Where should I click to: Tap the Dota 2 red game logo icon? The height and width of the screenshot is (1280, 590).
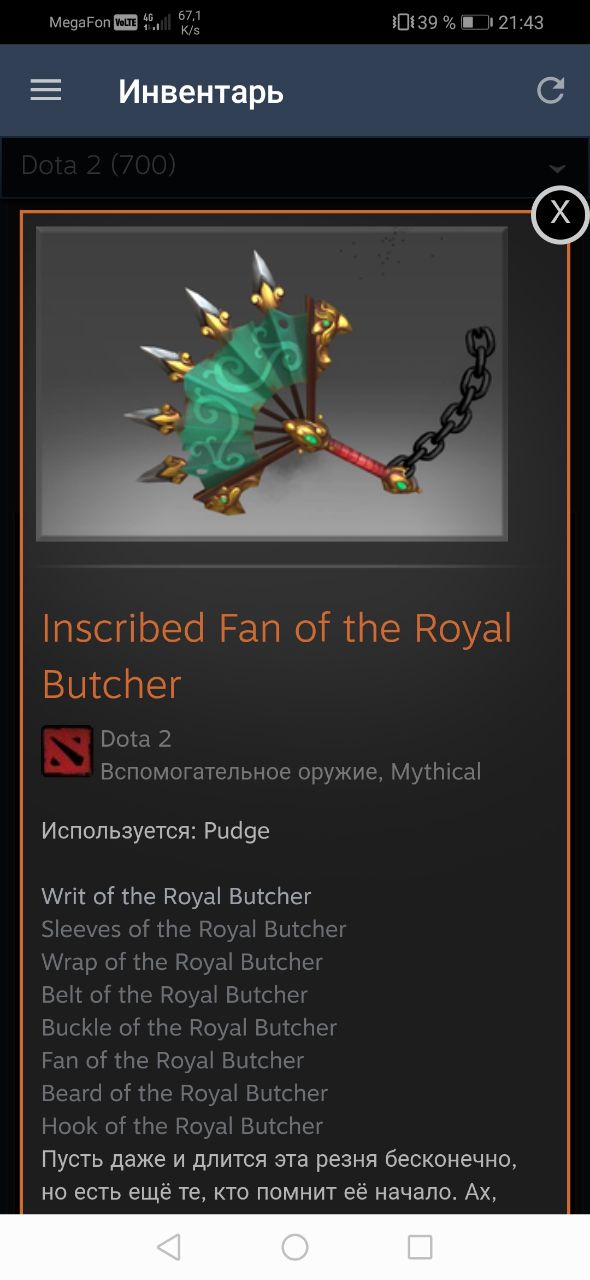[x=67, y=752]
